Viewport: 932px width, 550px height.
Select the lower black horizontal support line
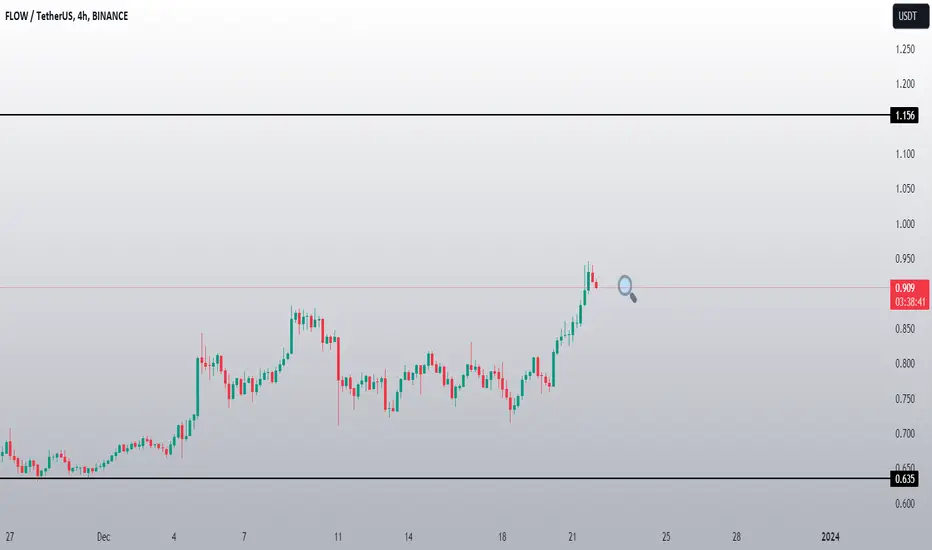tap(400, 478)
